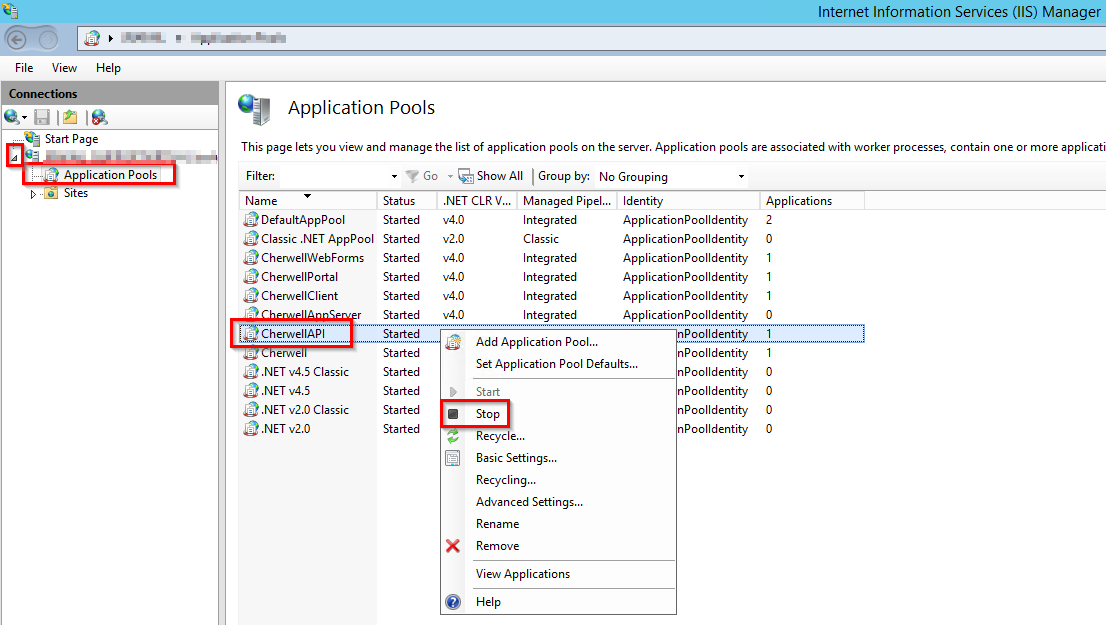Click inside the Filter input field

[330, 175]
